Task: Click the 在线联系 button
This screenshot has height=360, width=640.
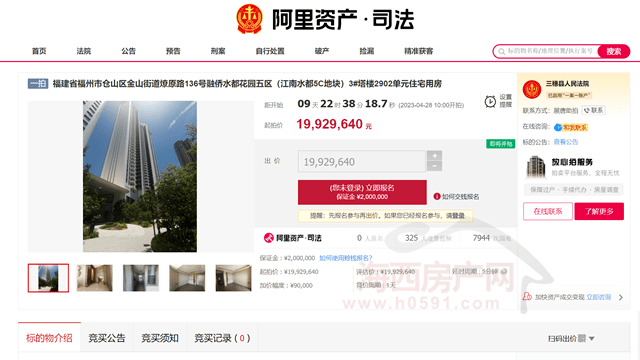Action: [x=548, y=211]
